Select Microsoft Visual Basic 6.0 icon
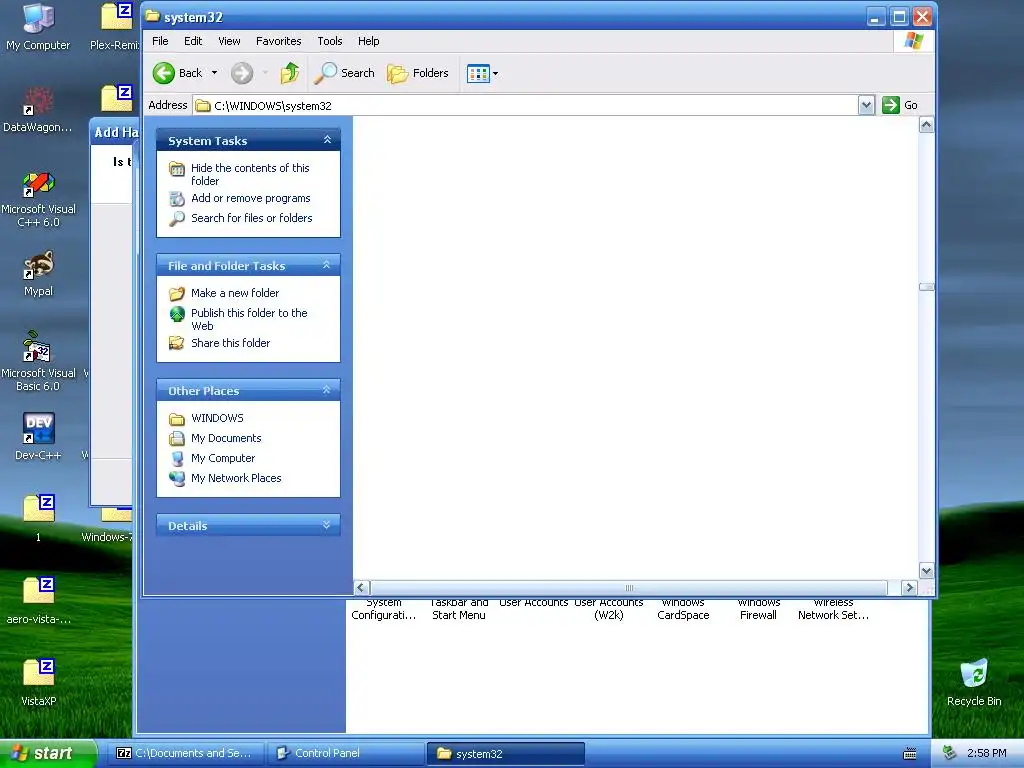Viewport: 1024px width, 768px height. pos(38,361)
